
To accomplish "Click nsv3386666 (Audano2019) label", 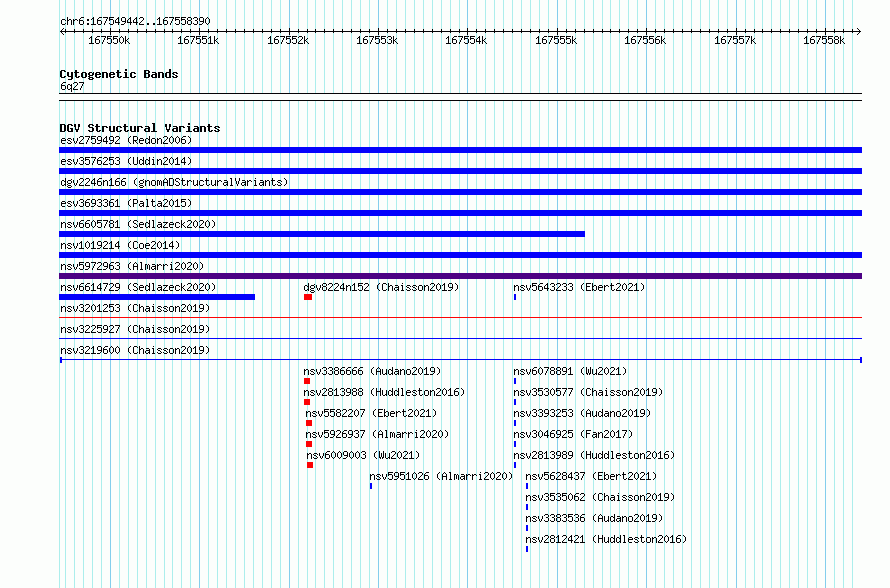I will [x=372, y=371].
